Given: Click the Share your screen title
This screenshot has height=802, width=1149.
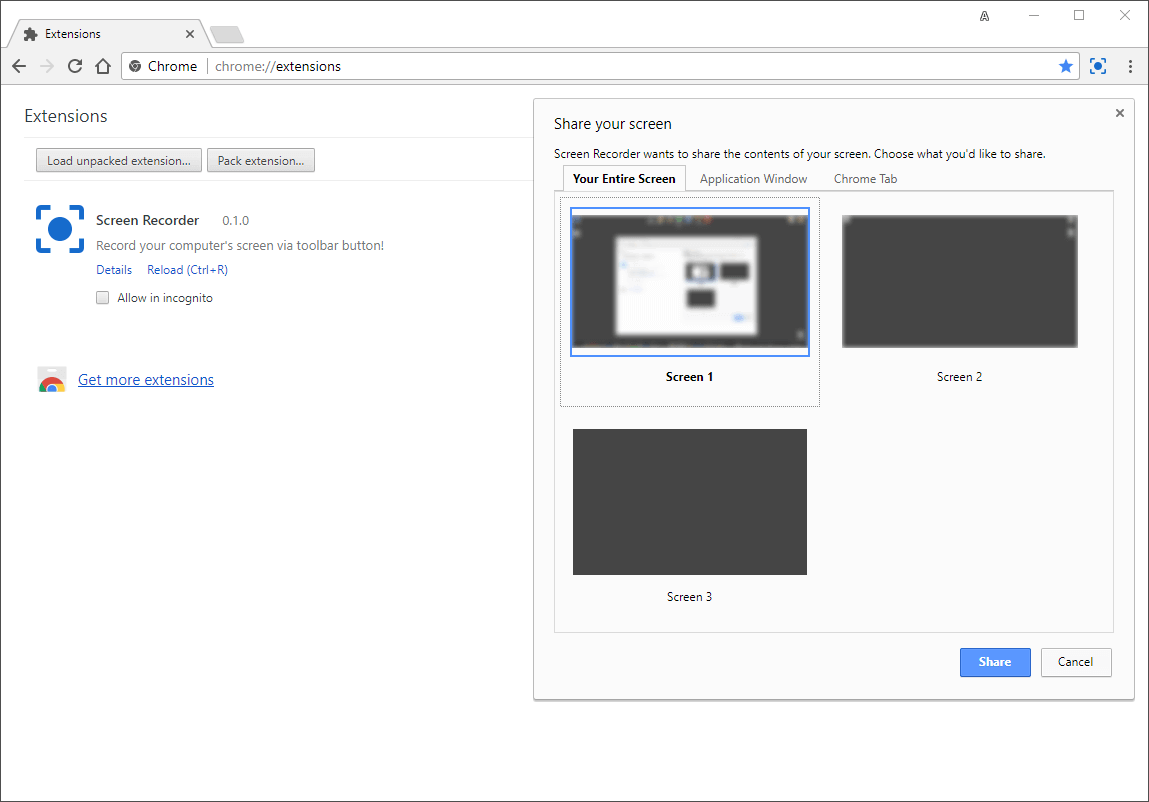Looking at the screenshot, I should point(613,124).
